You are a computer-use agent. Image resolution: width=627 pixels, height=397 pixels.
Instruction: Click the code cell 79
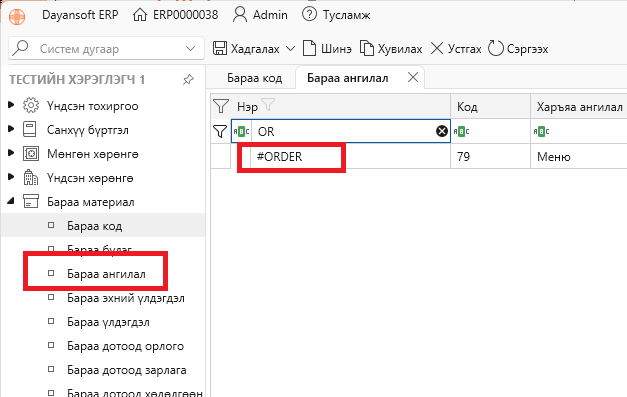click(490, 156)
